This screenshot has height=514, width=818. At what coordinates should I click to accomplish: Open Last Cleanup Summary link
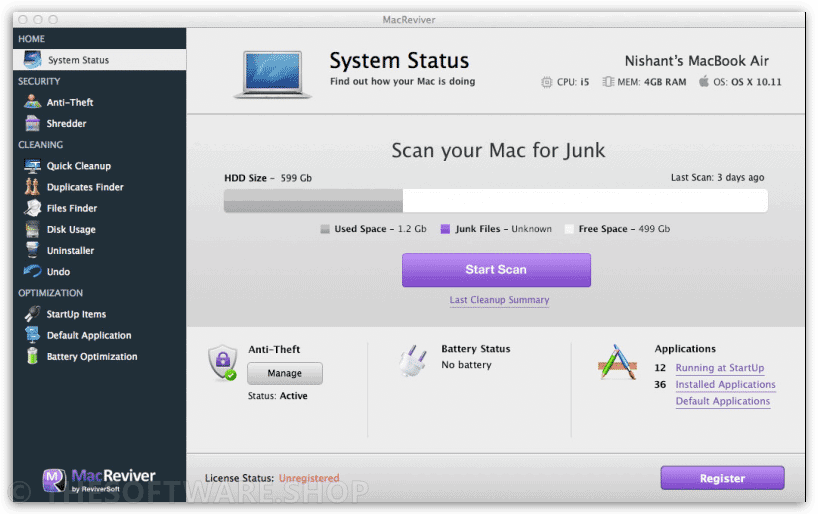pyautogui.click(x=499, y=300)
